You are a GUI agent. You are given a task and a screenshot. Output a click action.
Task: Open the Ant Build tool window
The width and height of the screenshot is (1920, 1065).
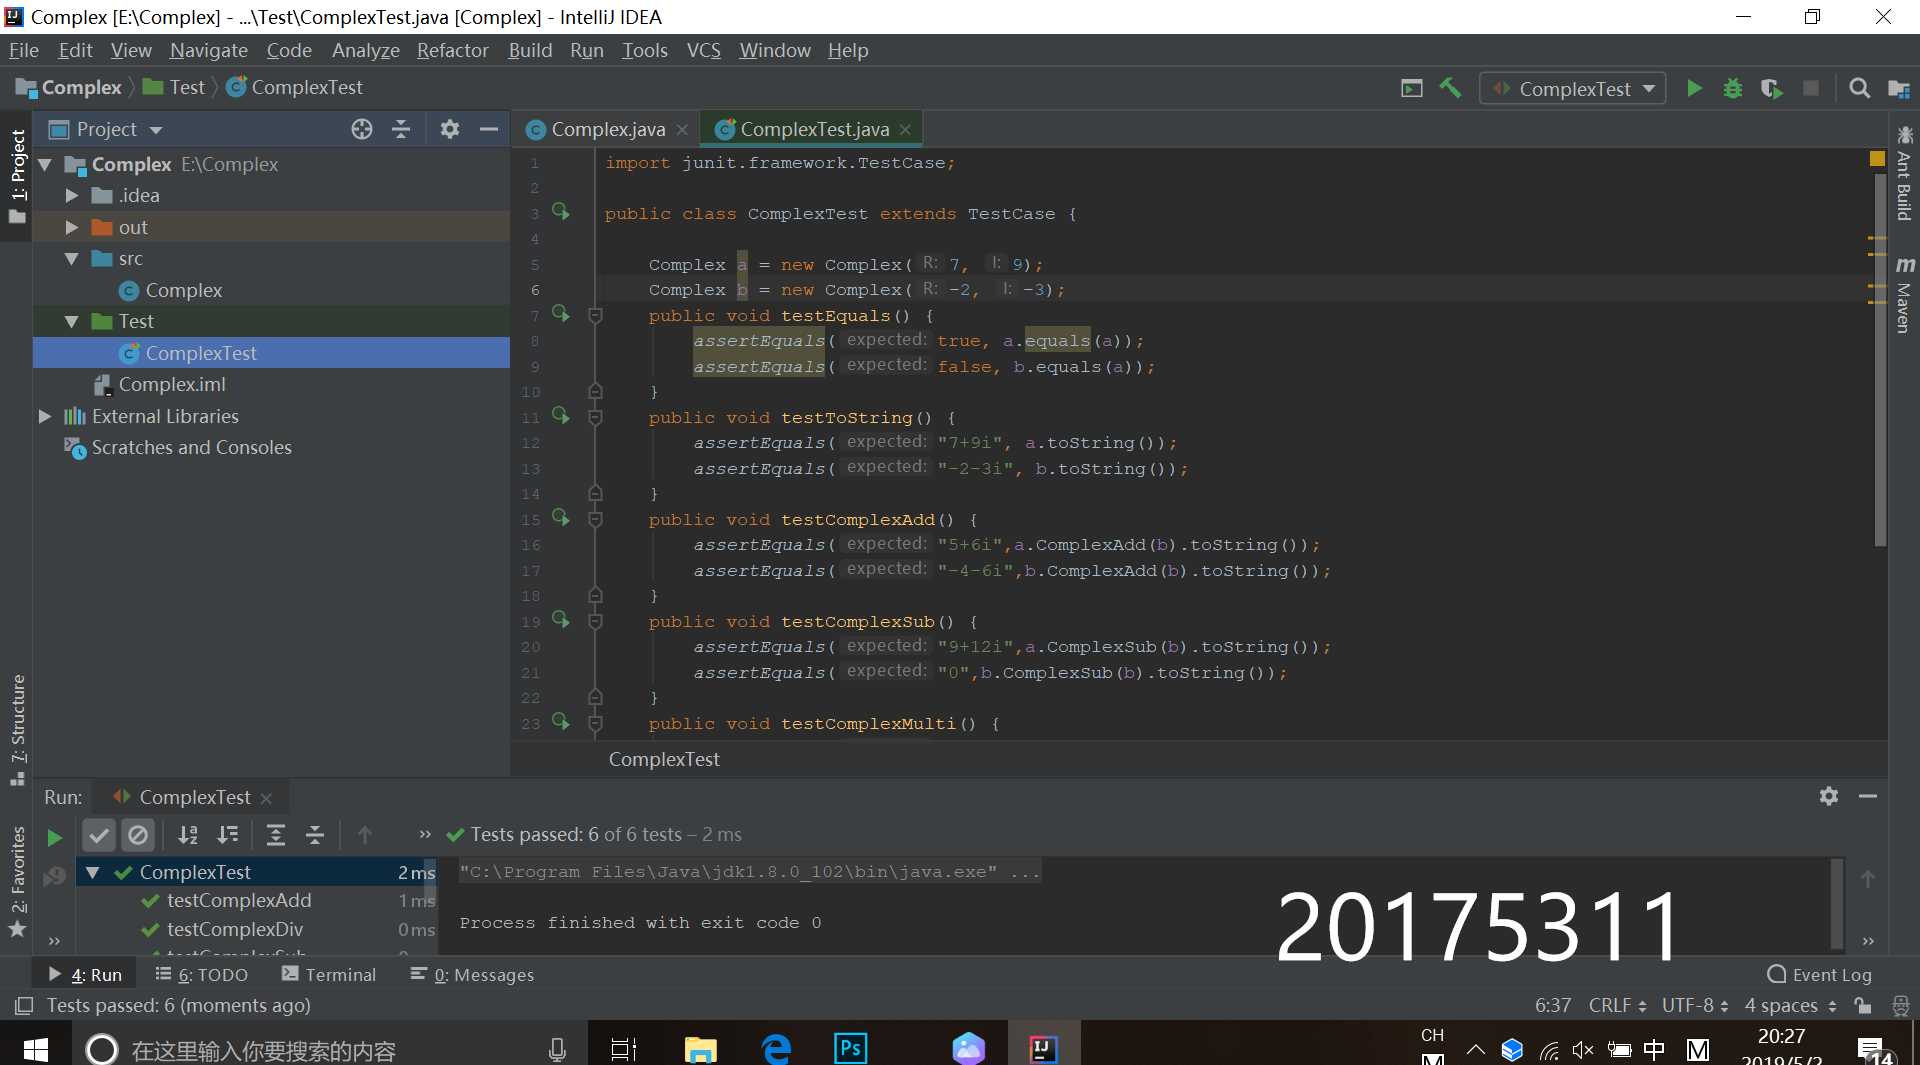click(1904, 174)
